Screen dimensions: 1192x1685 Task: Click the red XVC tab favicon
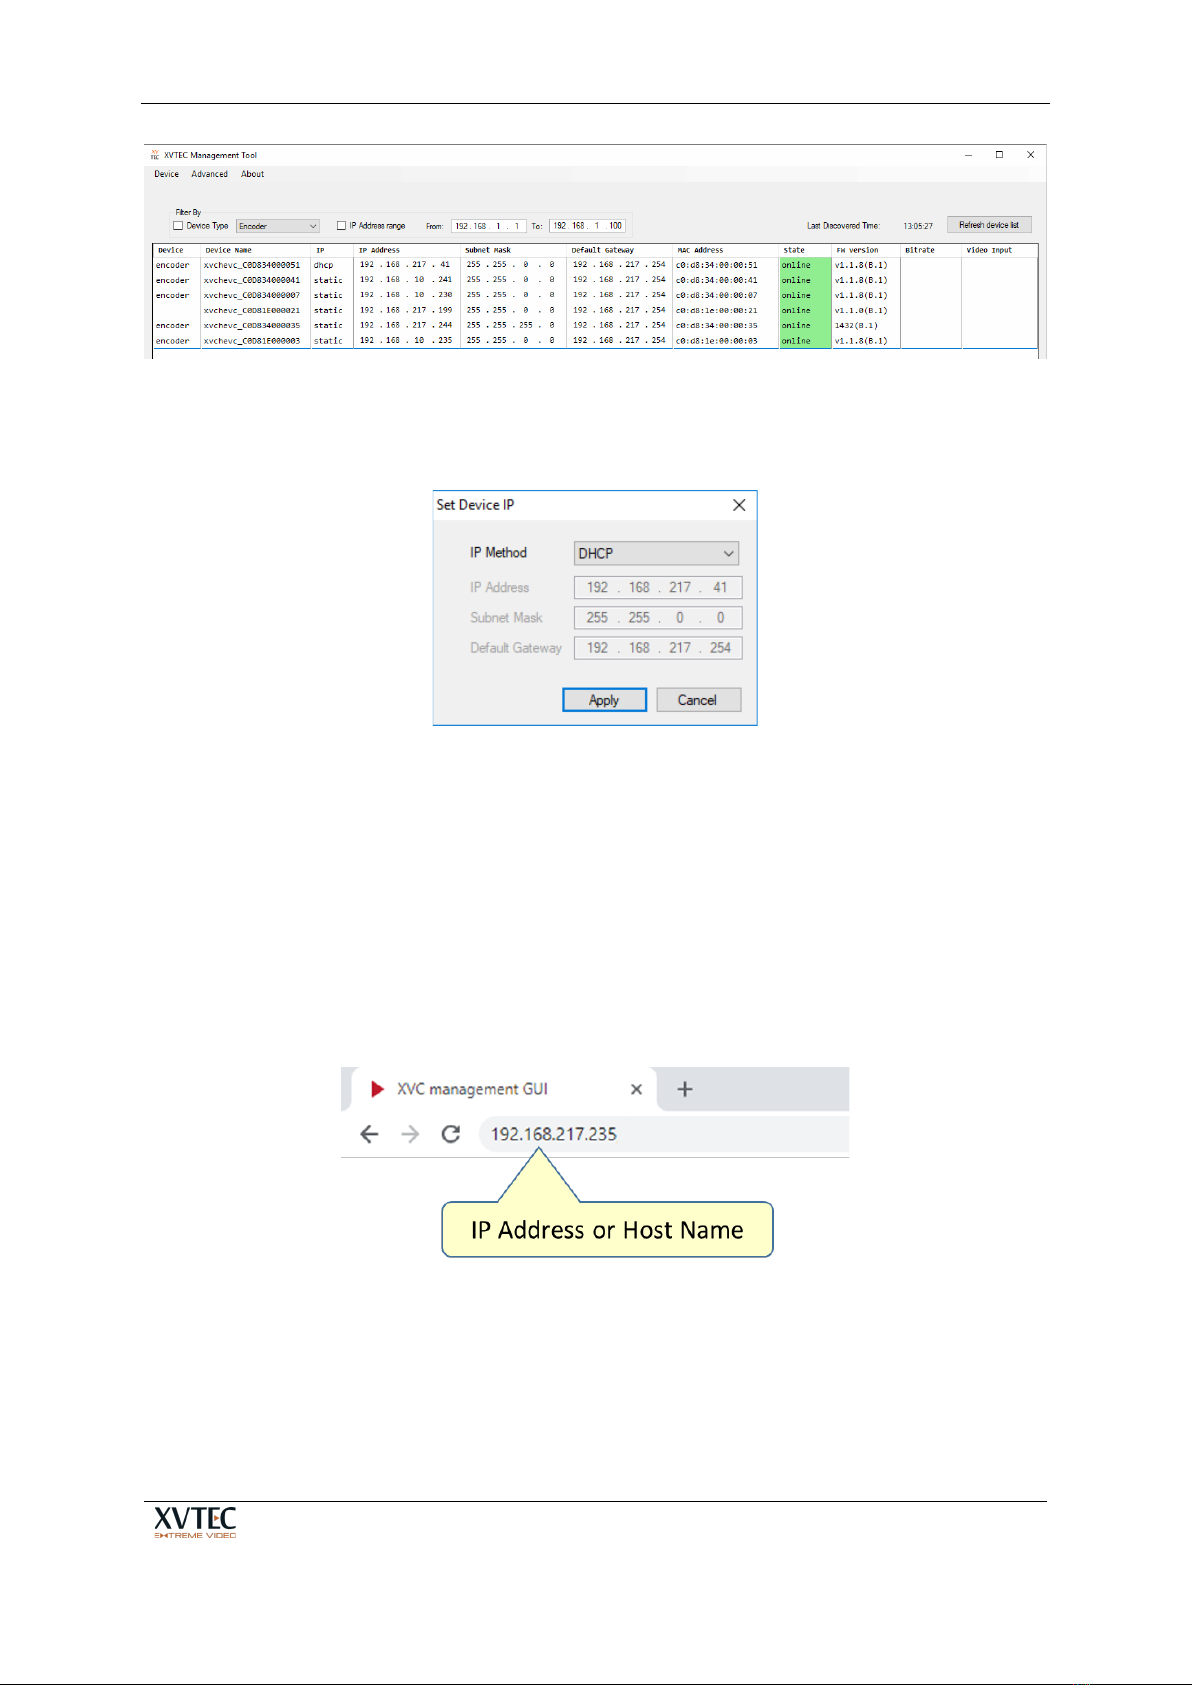[377, 1089]
